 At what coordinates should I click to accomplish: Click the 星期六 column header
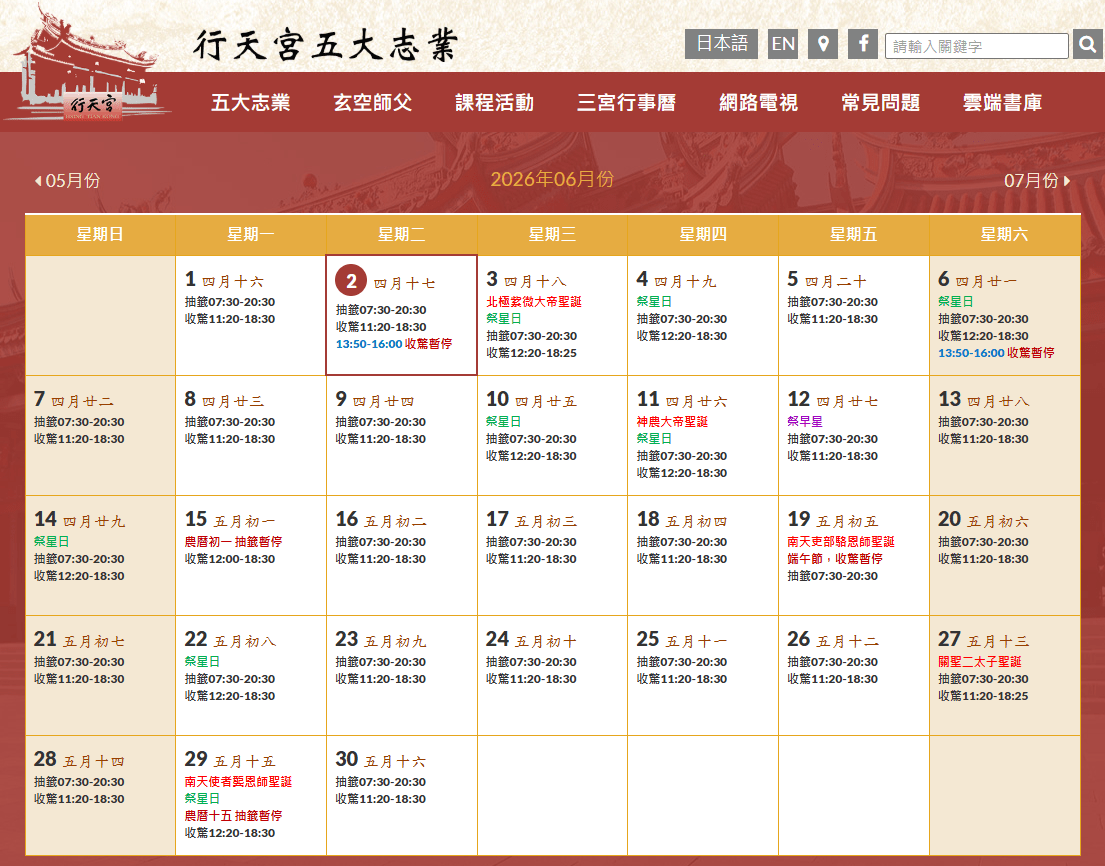[1005, 235]
